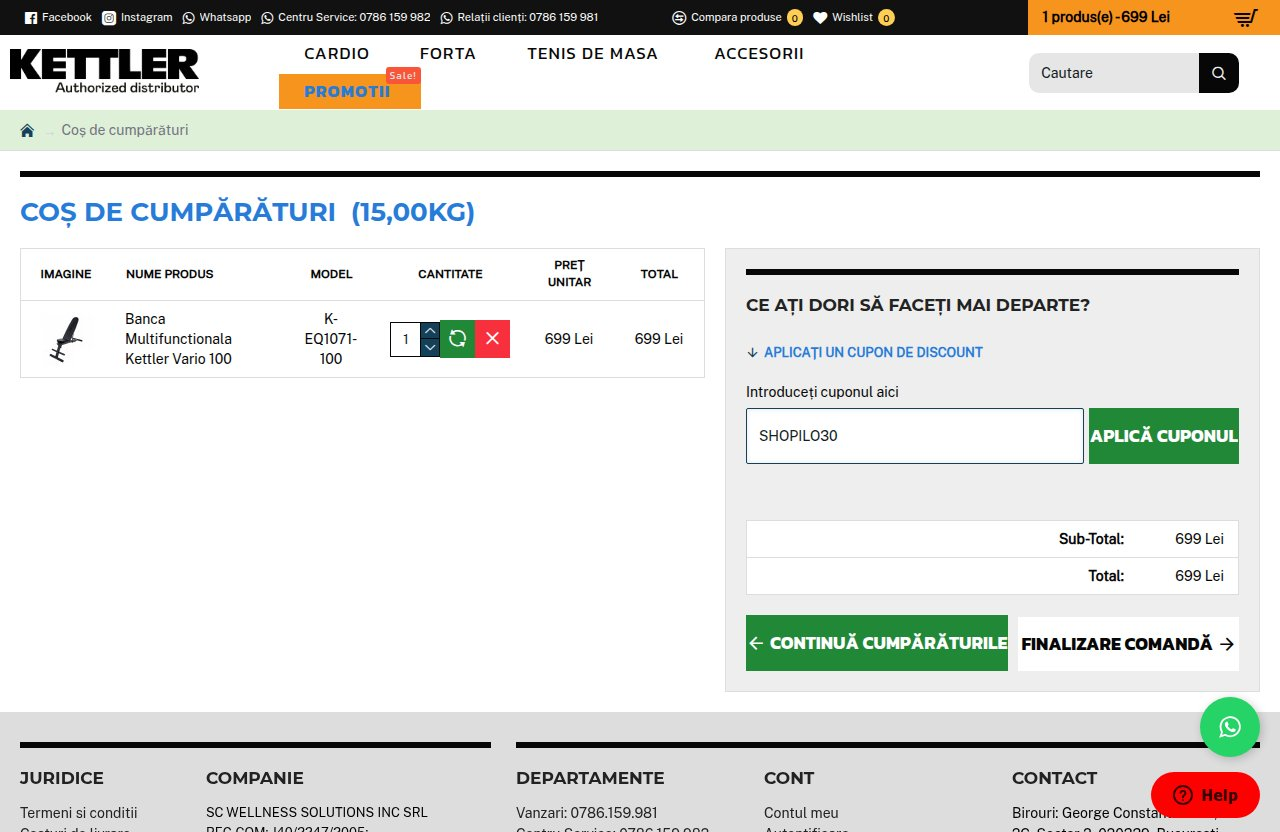Viewport: 1280px width, 832px height.
Task: Open Banca Multifunctionala Kettler Vario 100 link
Action: 178,339
